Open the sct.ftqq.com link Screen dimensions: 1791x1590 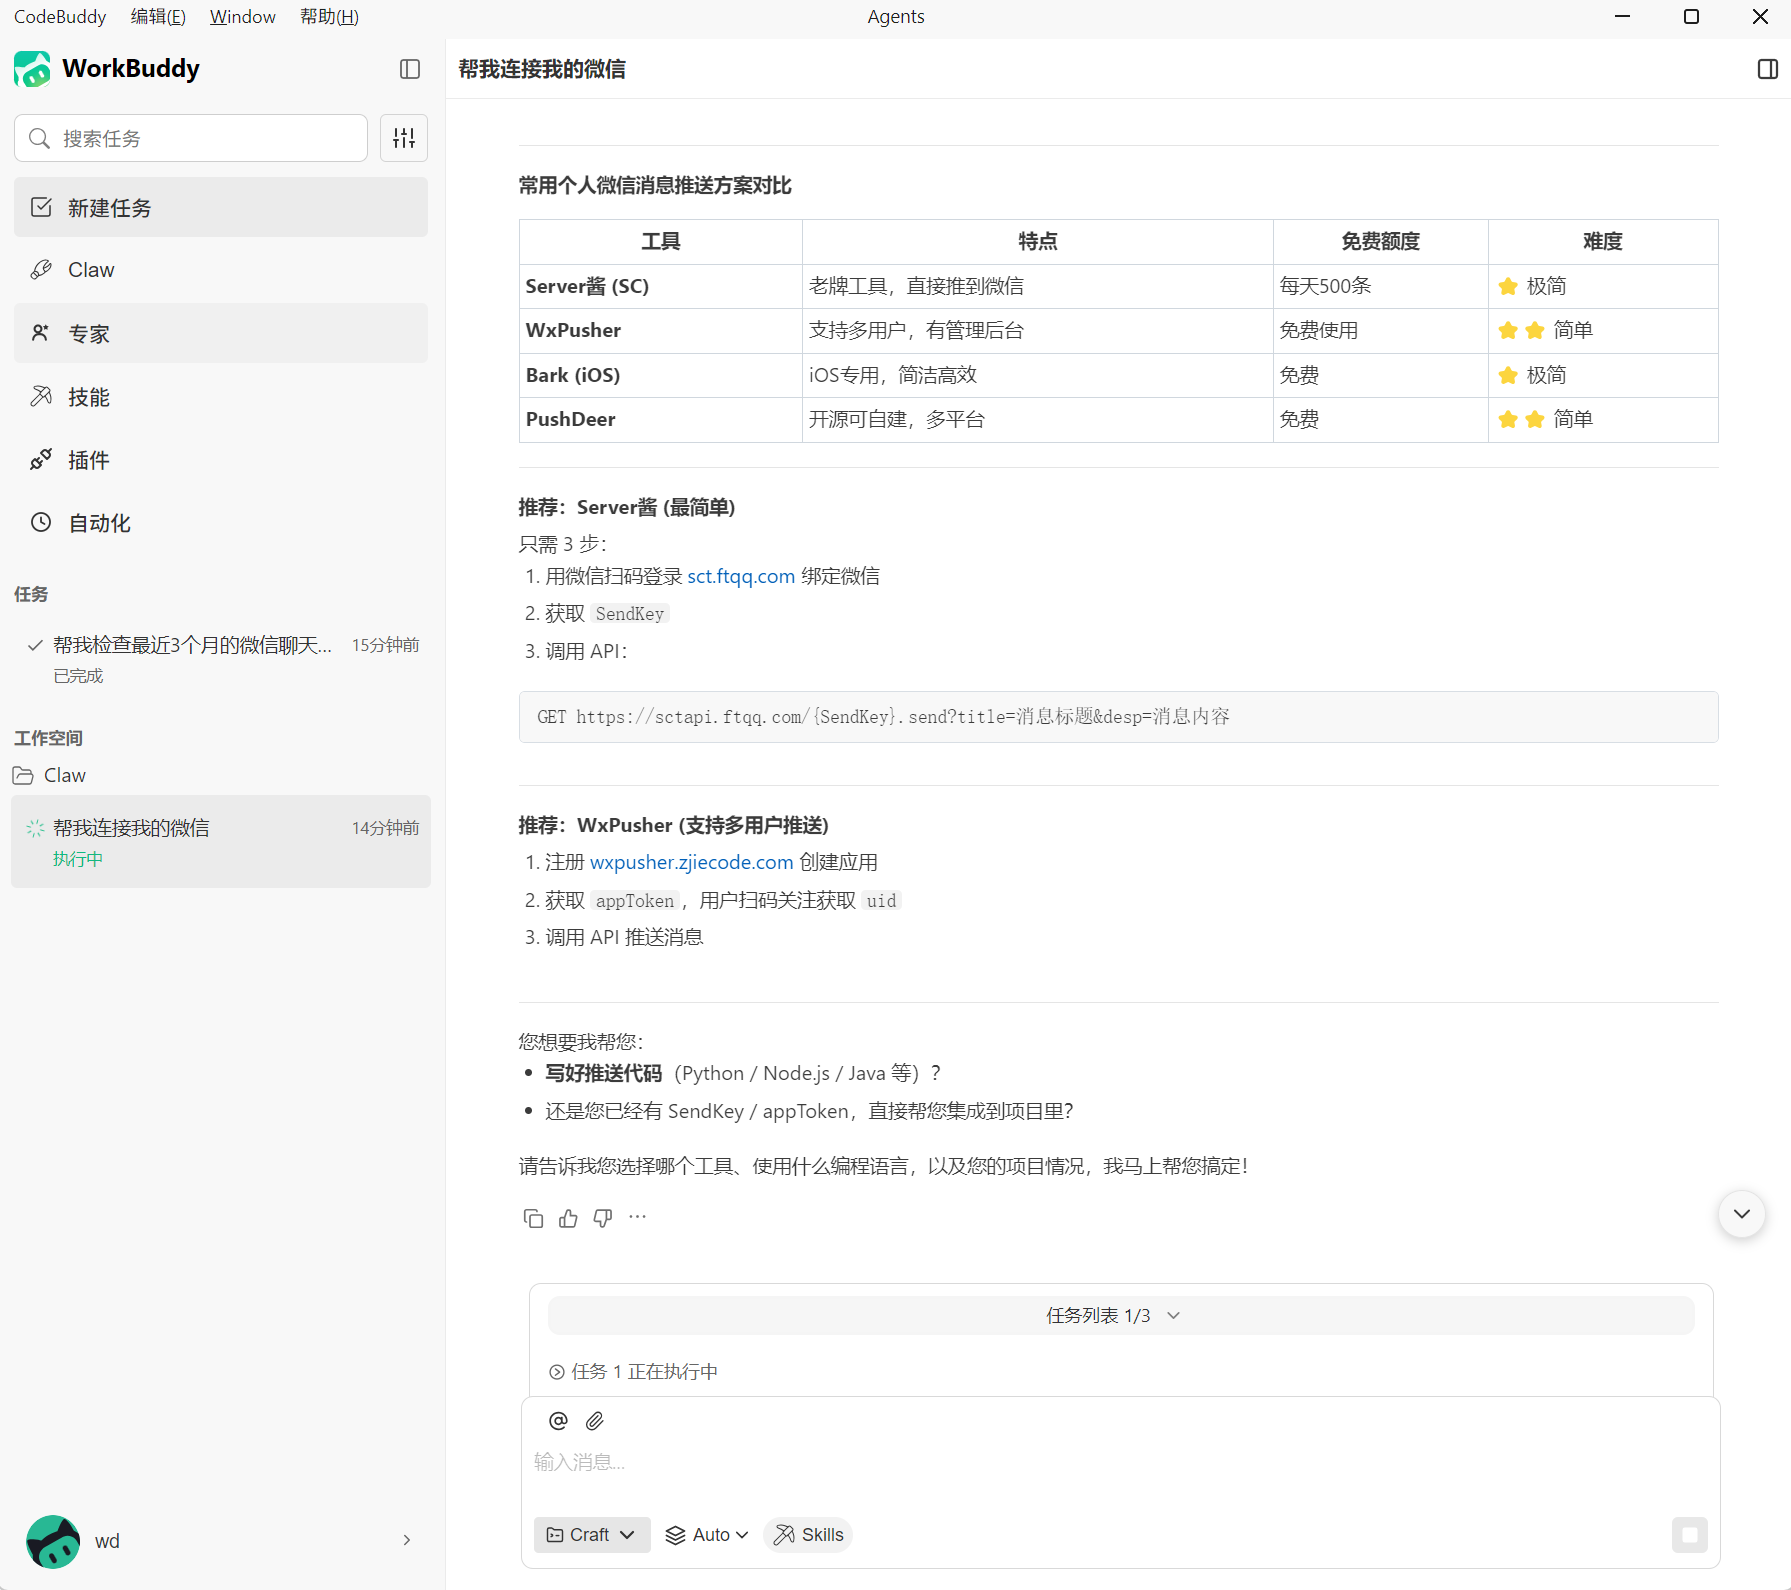pyautogui.click(x=741, y=576)
